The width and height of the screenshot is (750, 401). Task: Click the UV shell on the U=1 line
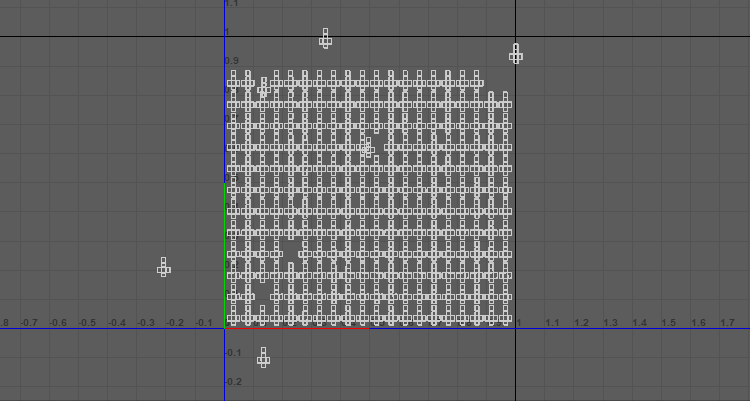(515, 54)
